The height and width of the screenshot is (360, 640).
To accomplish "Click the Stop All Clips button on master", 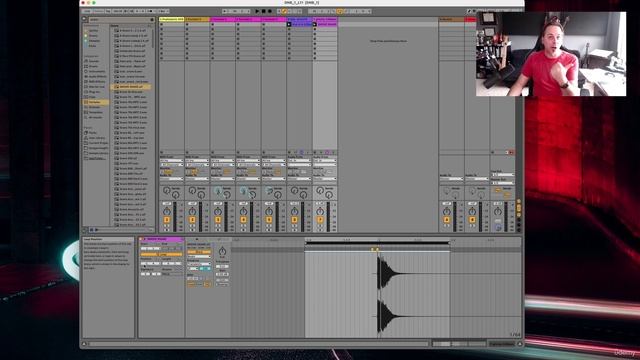I will pos(493,152).
